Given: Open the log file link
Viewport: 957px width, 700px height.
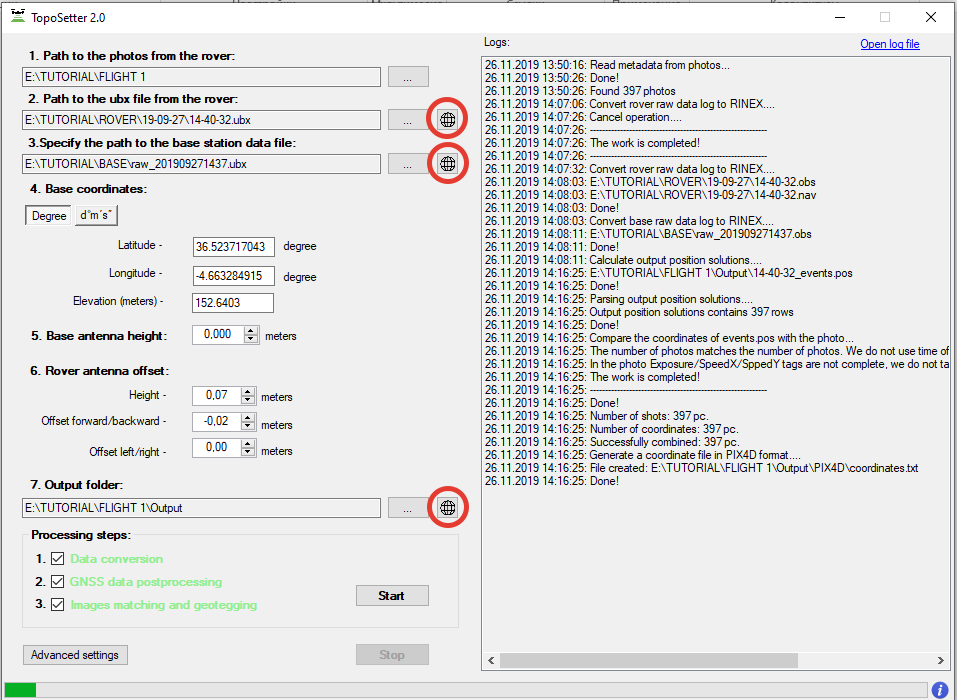Looking at the screenshot, I should (889, 44).
